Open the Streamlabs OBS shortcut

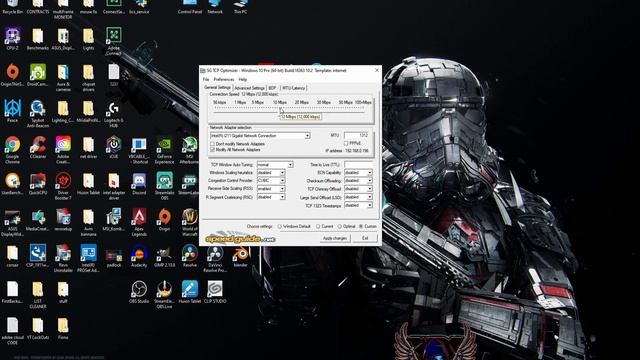click(x=164, y=186)
